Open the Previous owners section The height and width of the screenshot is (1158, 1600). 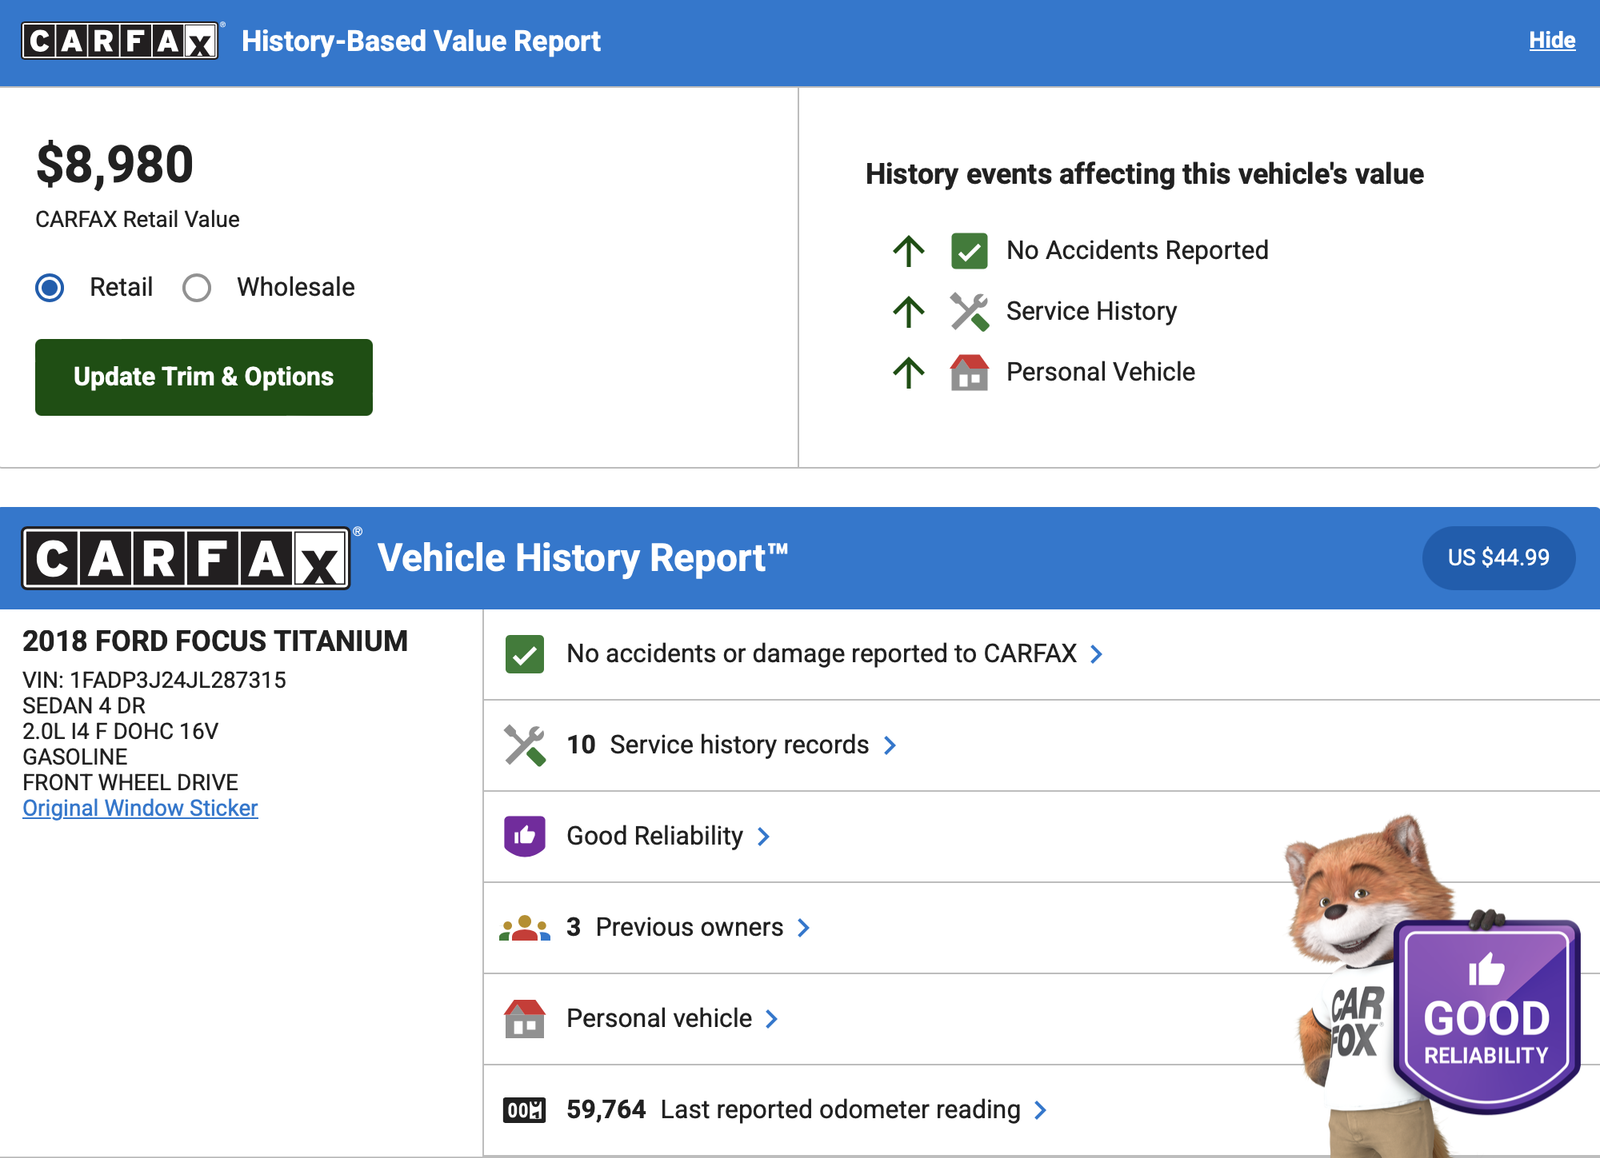(x=690, y=928)
